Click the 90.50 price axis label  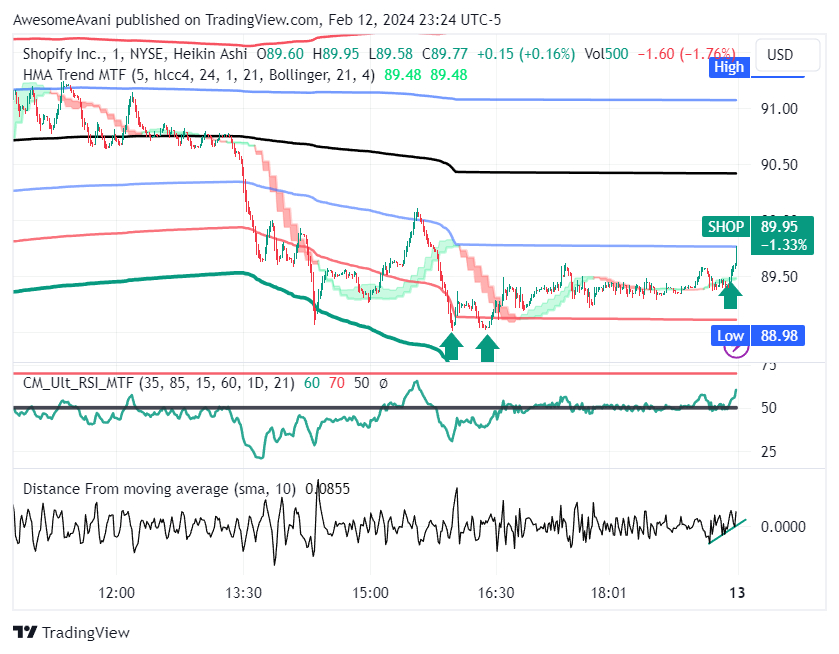click(779, 164)
